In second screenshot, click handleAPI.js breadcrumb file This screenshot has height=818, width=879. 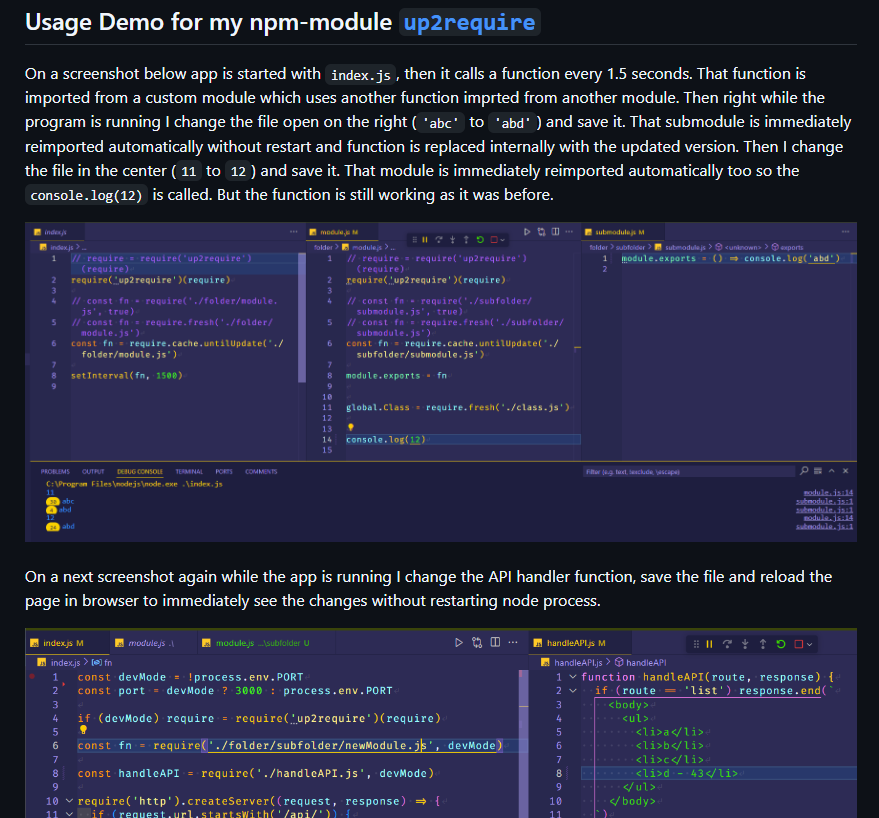[x=573, y=663]
